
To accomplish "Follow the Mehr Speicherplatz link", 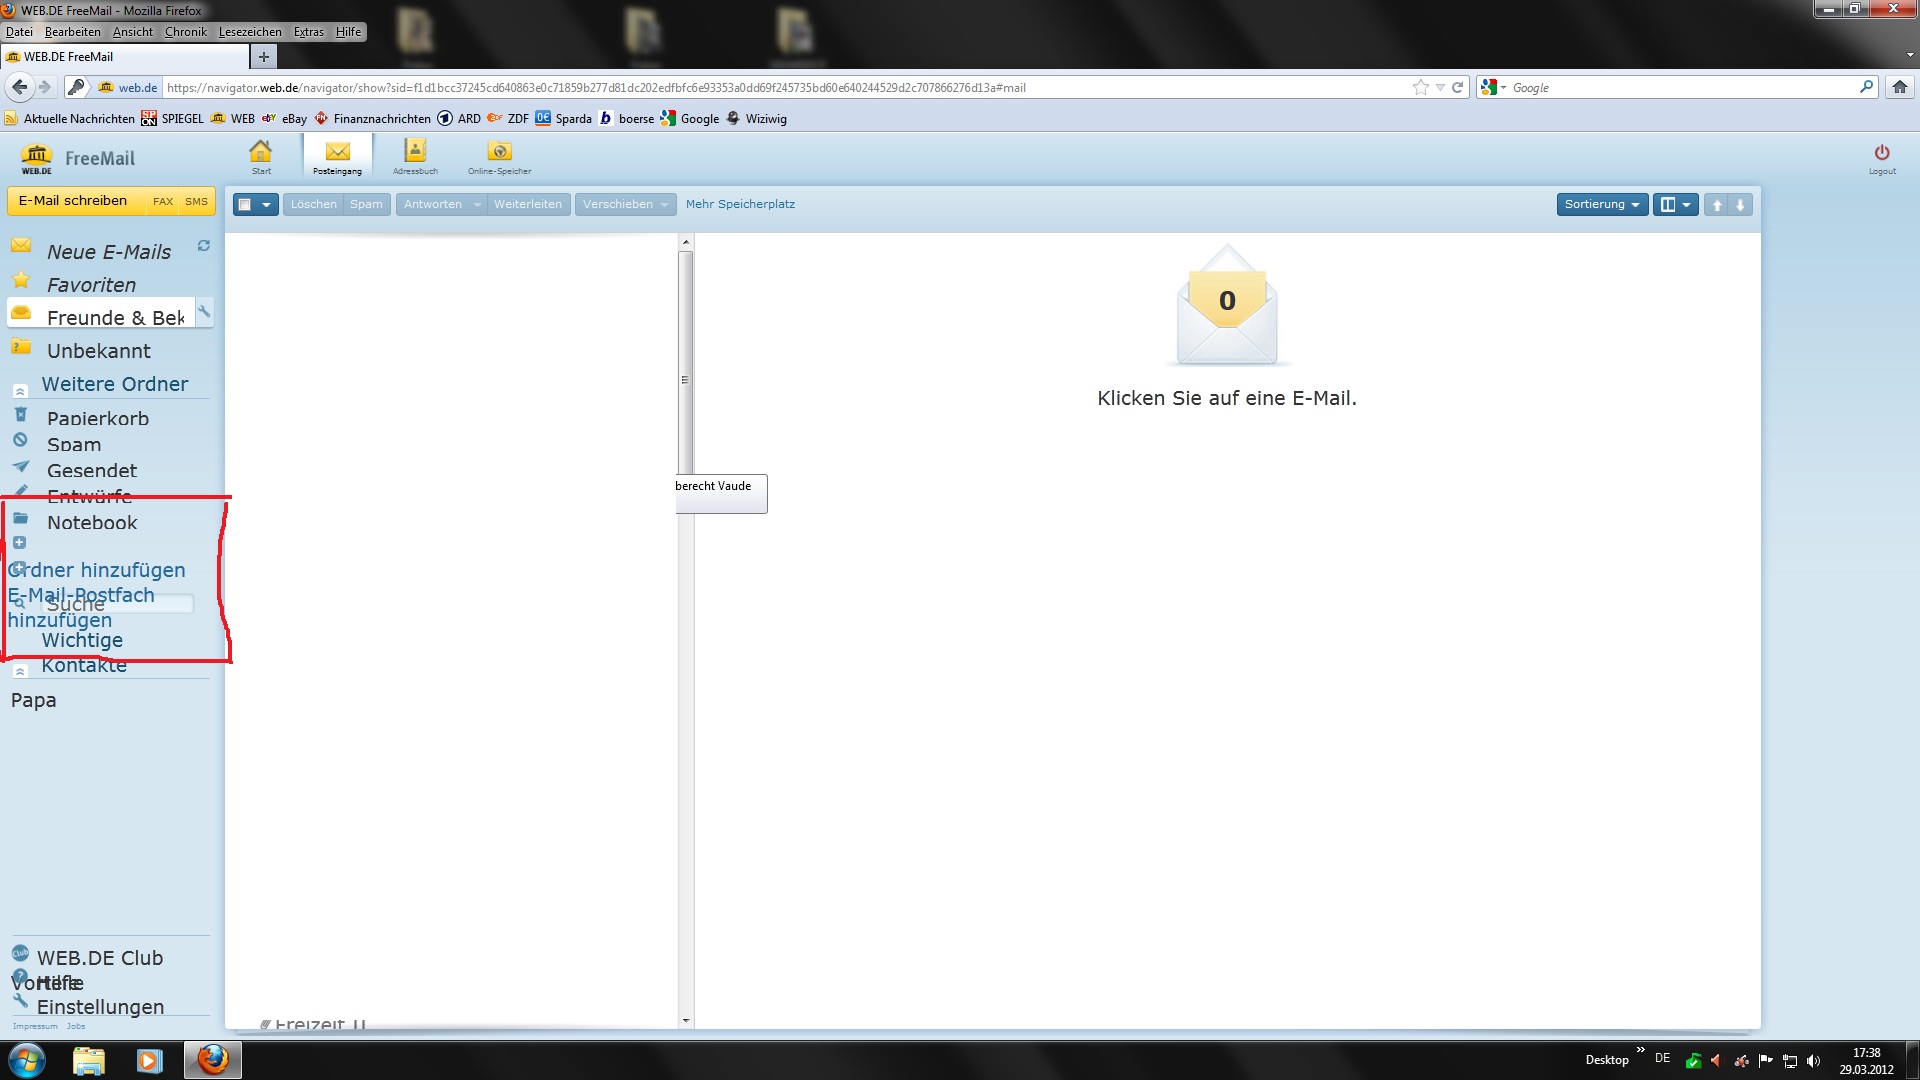I will coord(740,204).
